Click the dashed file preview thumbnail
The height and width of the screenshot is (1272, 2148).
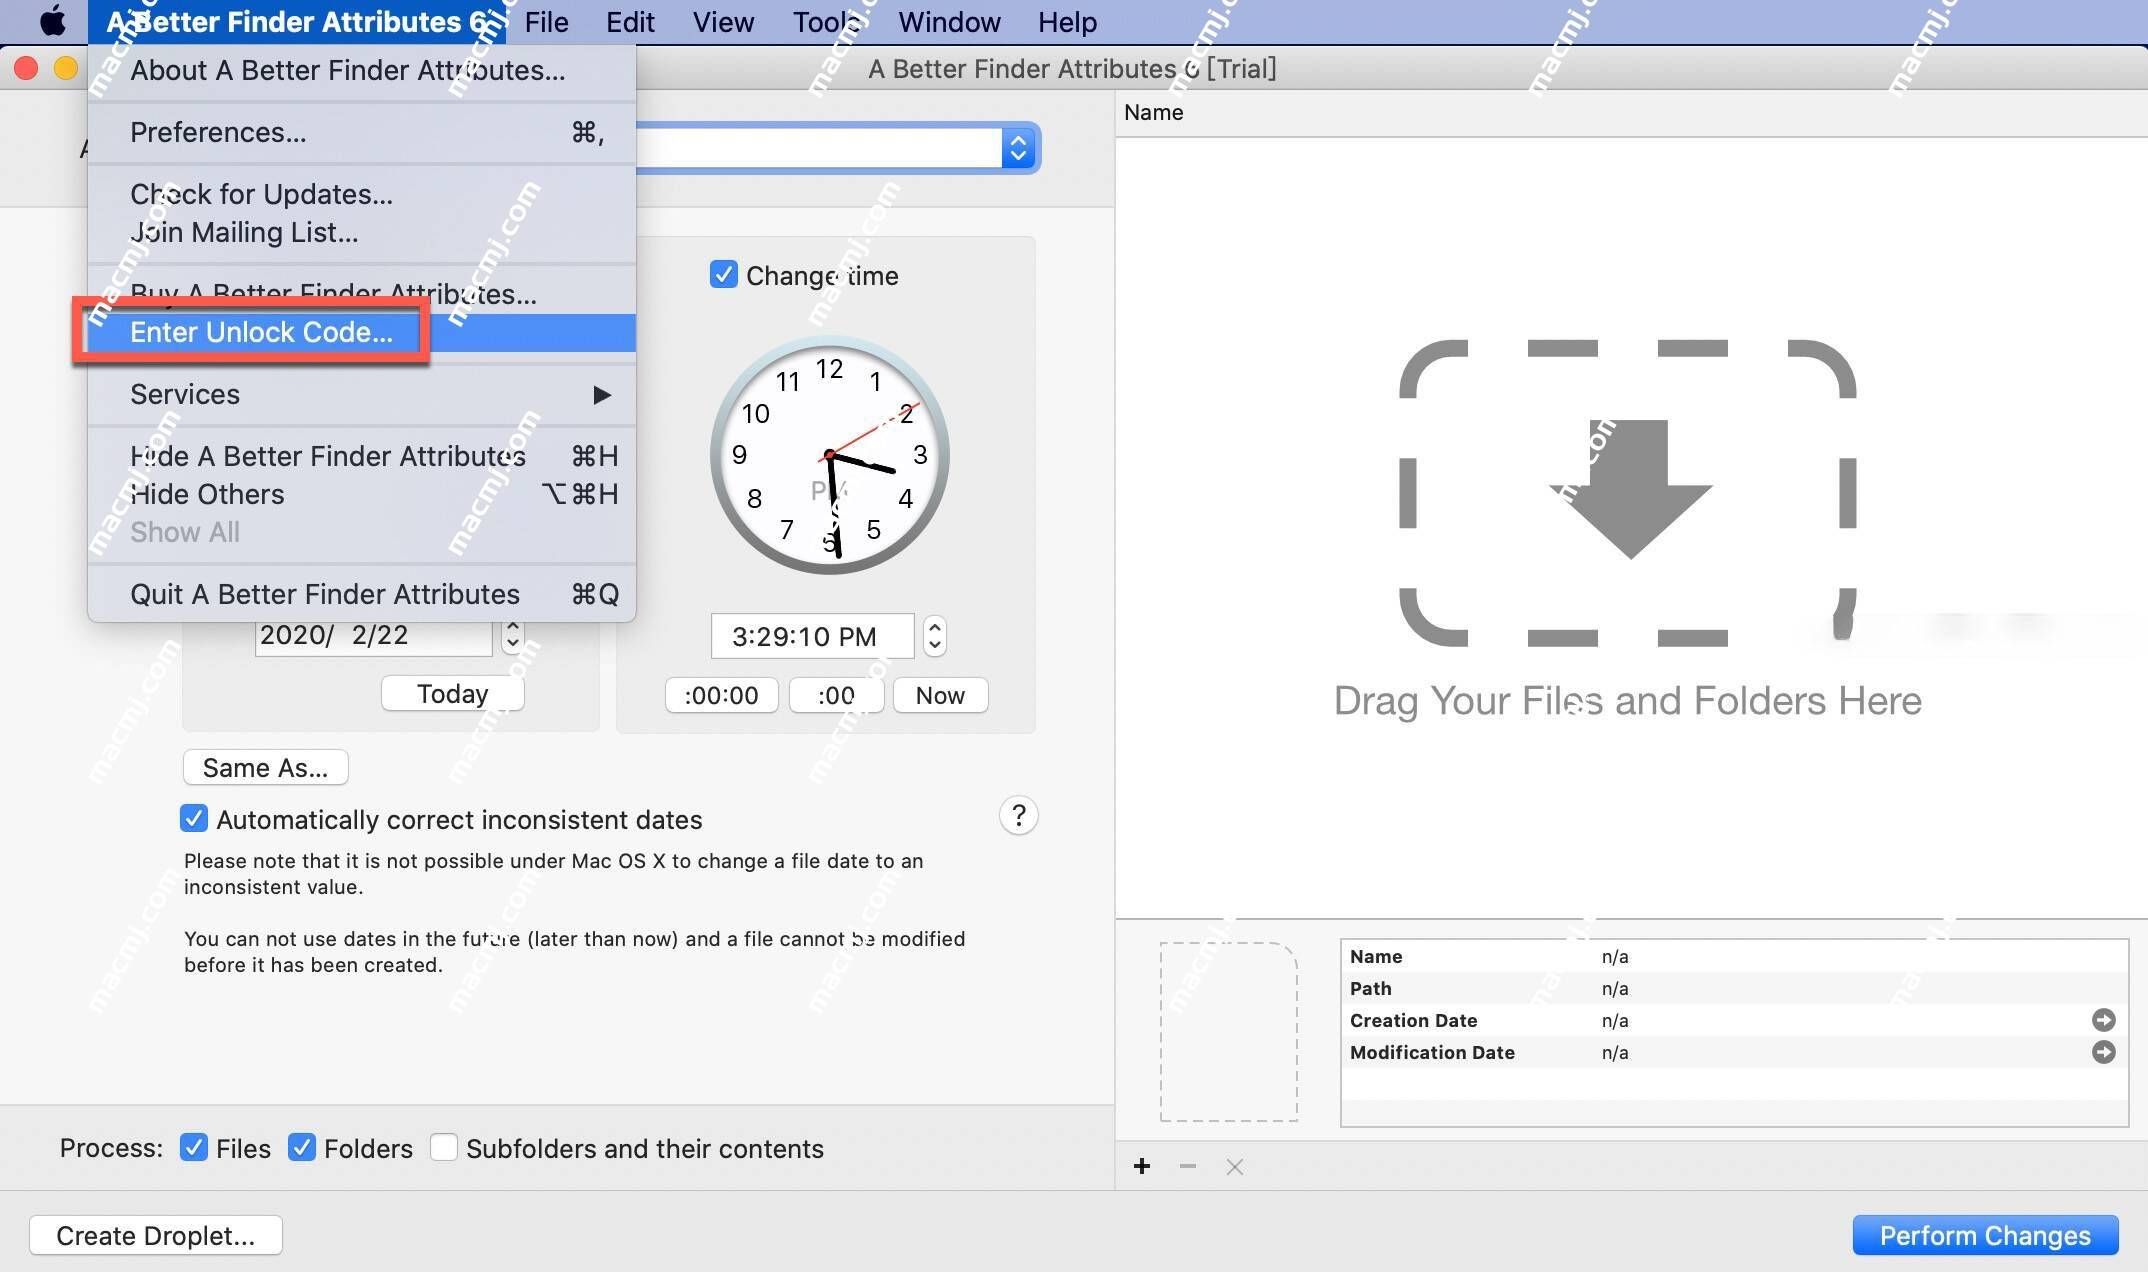(1229, 1031)
